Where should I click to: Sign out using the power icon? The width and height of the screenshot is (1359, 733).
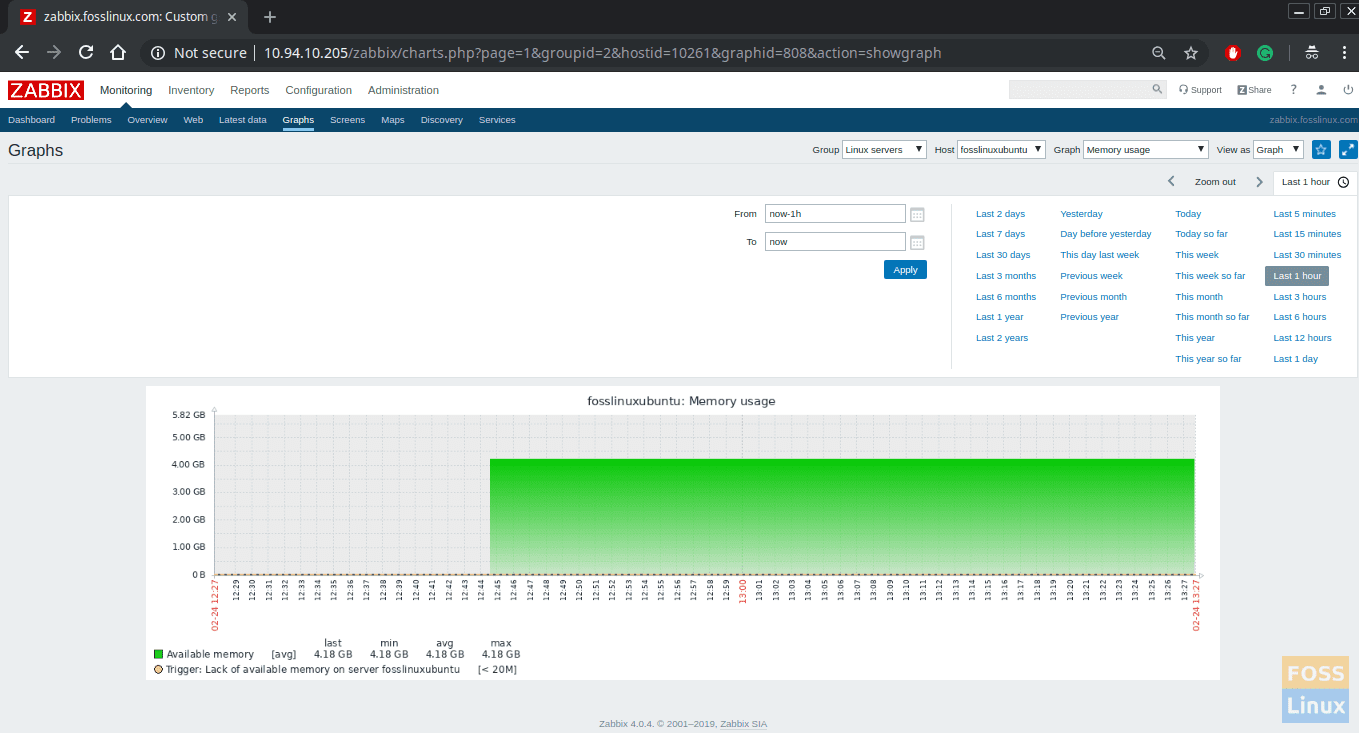tap(1347, 90)
